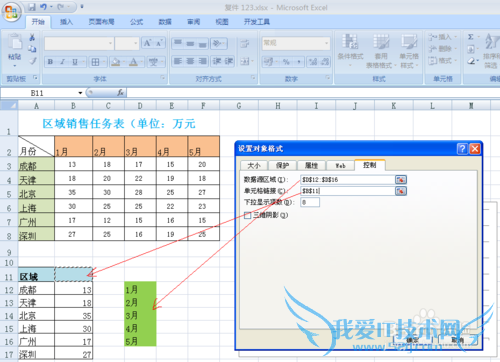This screenshot has height=362, width=500.
Task: Switch to the 插入 ribbon tab
Action: coord(66,22)
